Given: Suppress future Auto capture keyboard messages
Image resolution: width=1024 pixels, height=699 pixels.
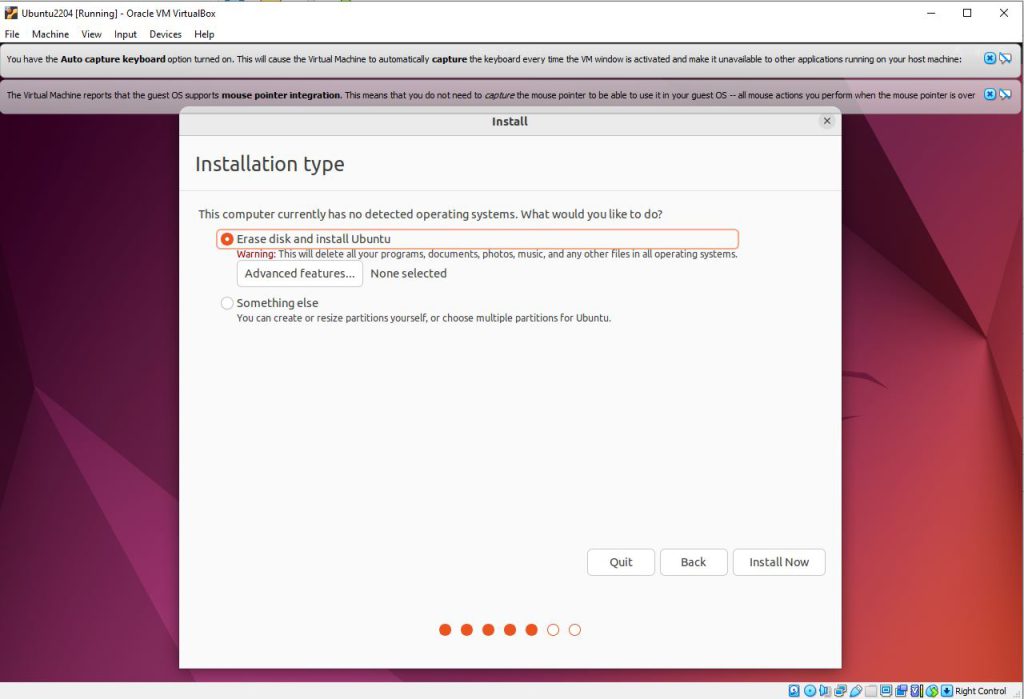Looking at the screenshot, I should click(x=1006, y=59).
